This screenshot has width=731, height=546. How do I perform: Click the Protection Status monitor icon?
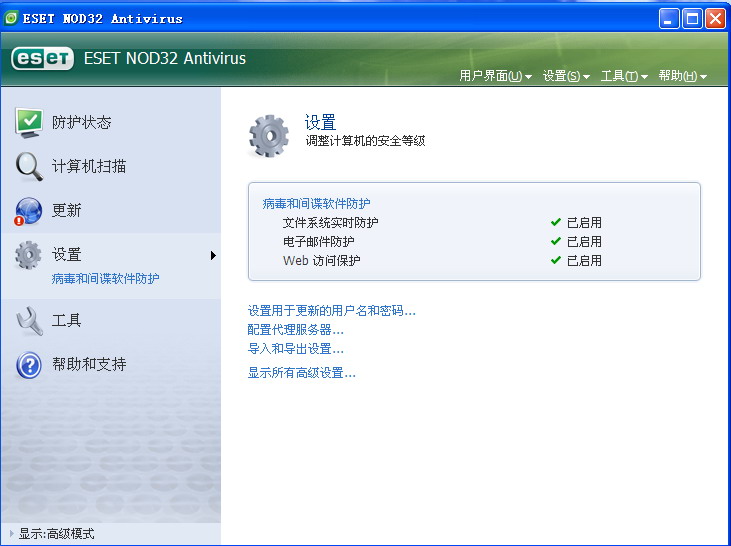[x=29, y=123]
